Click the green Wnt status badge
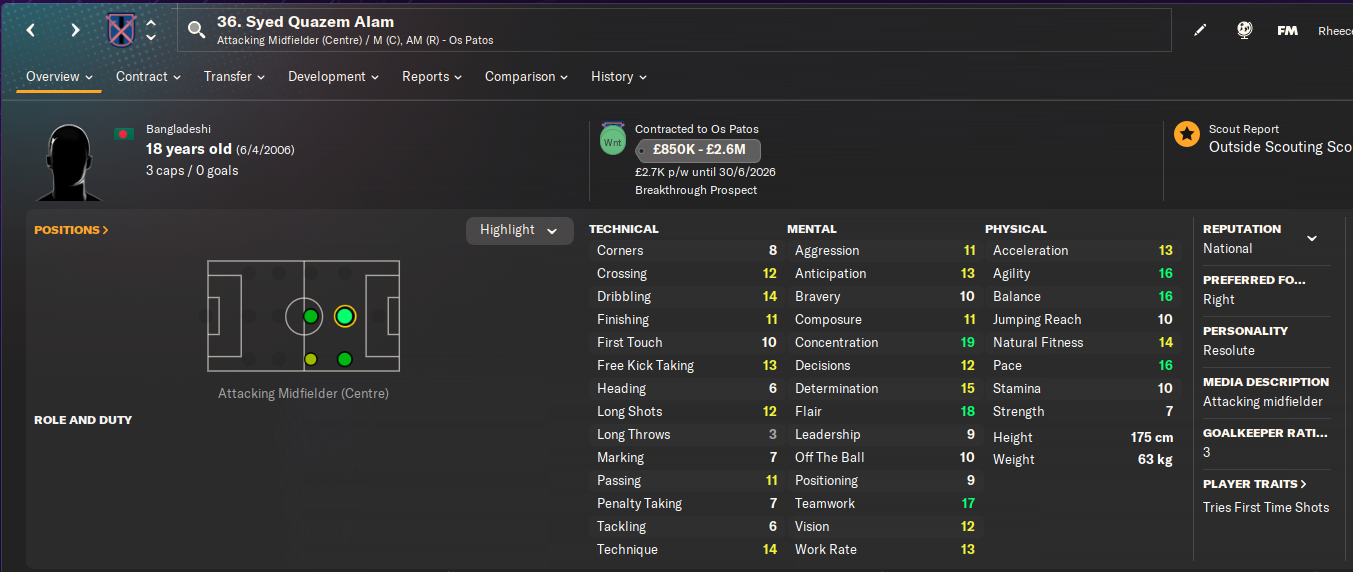Screen dimensions: 1353x572 [613, 142]
